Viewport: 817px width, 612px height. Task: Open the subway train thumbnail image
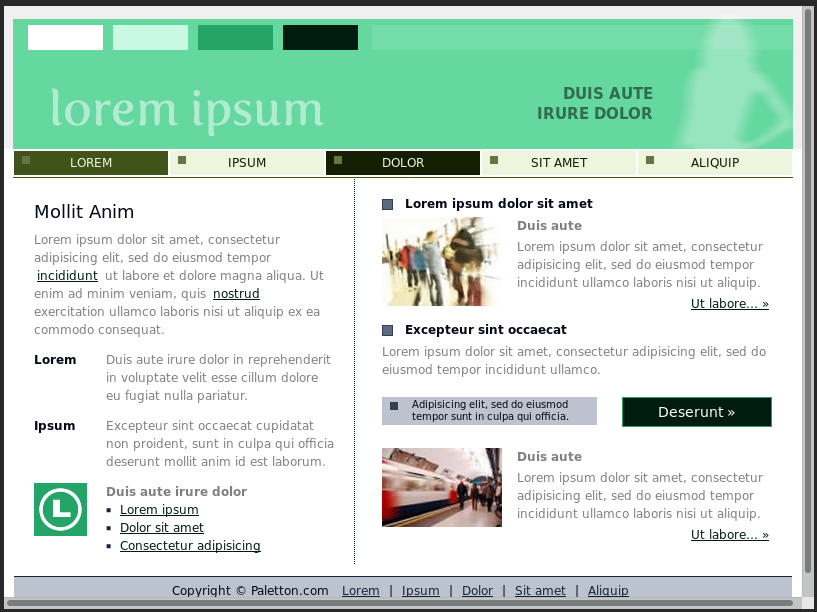[x=441, y=487]
